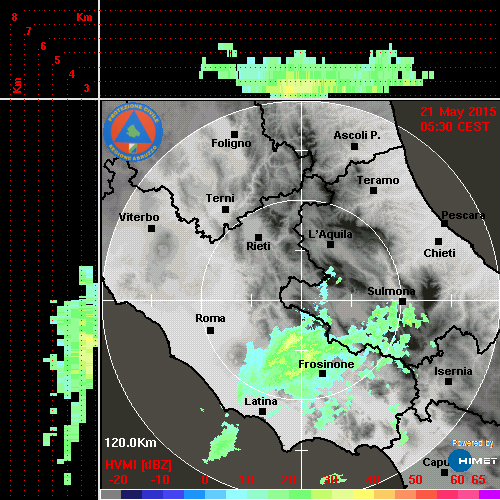Screen dimensions: 500x500
Task: Click the Terni city marker square
Action: click(x=226, y=210)
